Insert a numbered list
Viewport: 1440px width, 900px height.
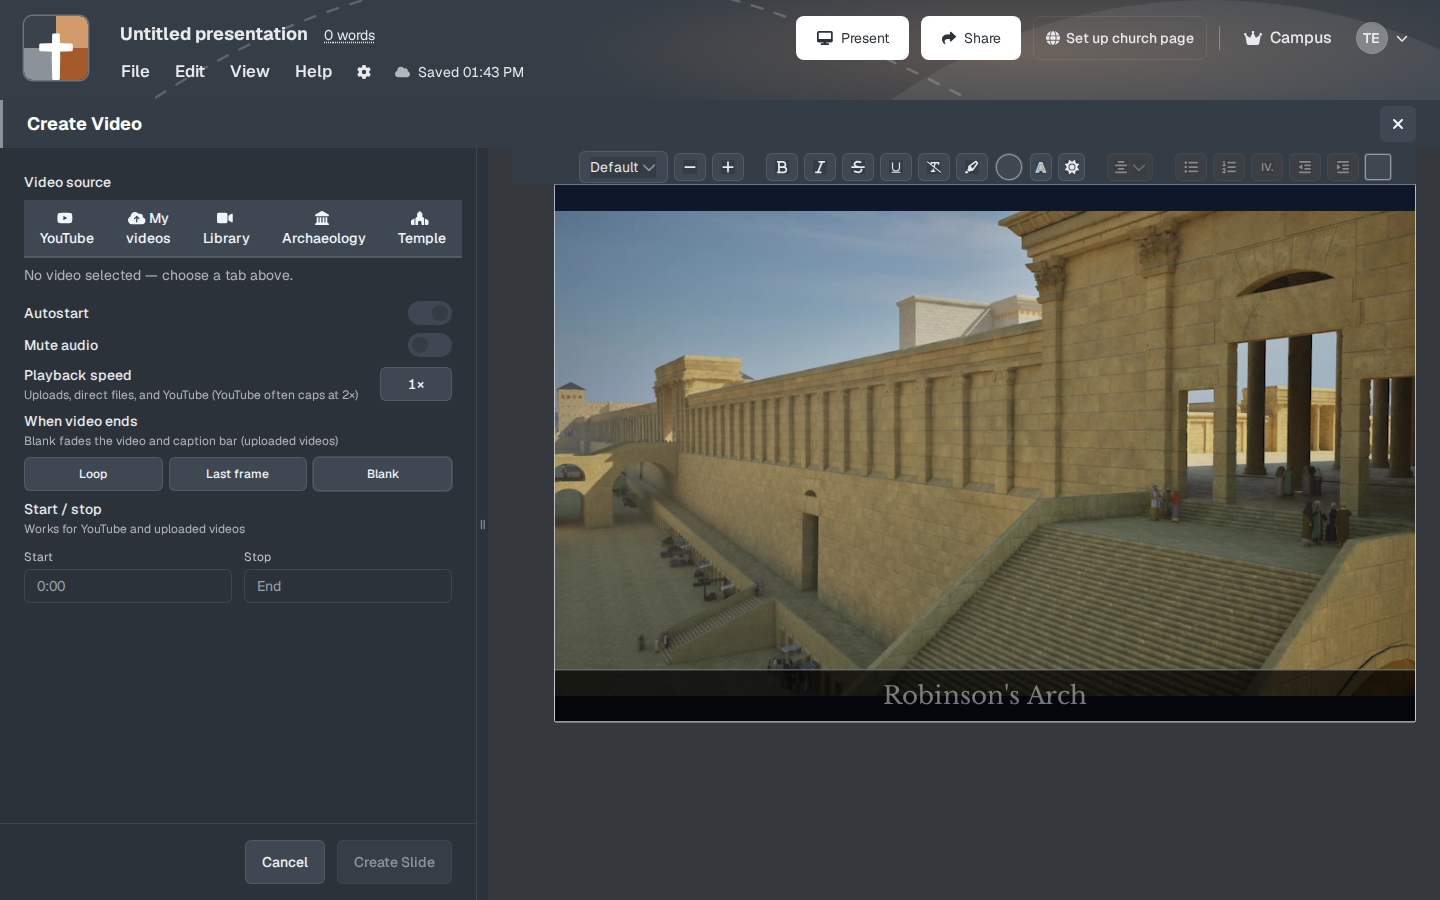pos(1229,167)
